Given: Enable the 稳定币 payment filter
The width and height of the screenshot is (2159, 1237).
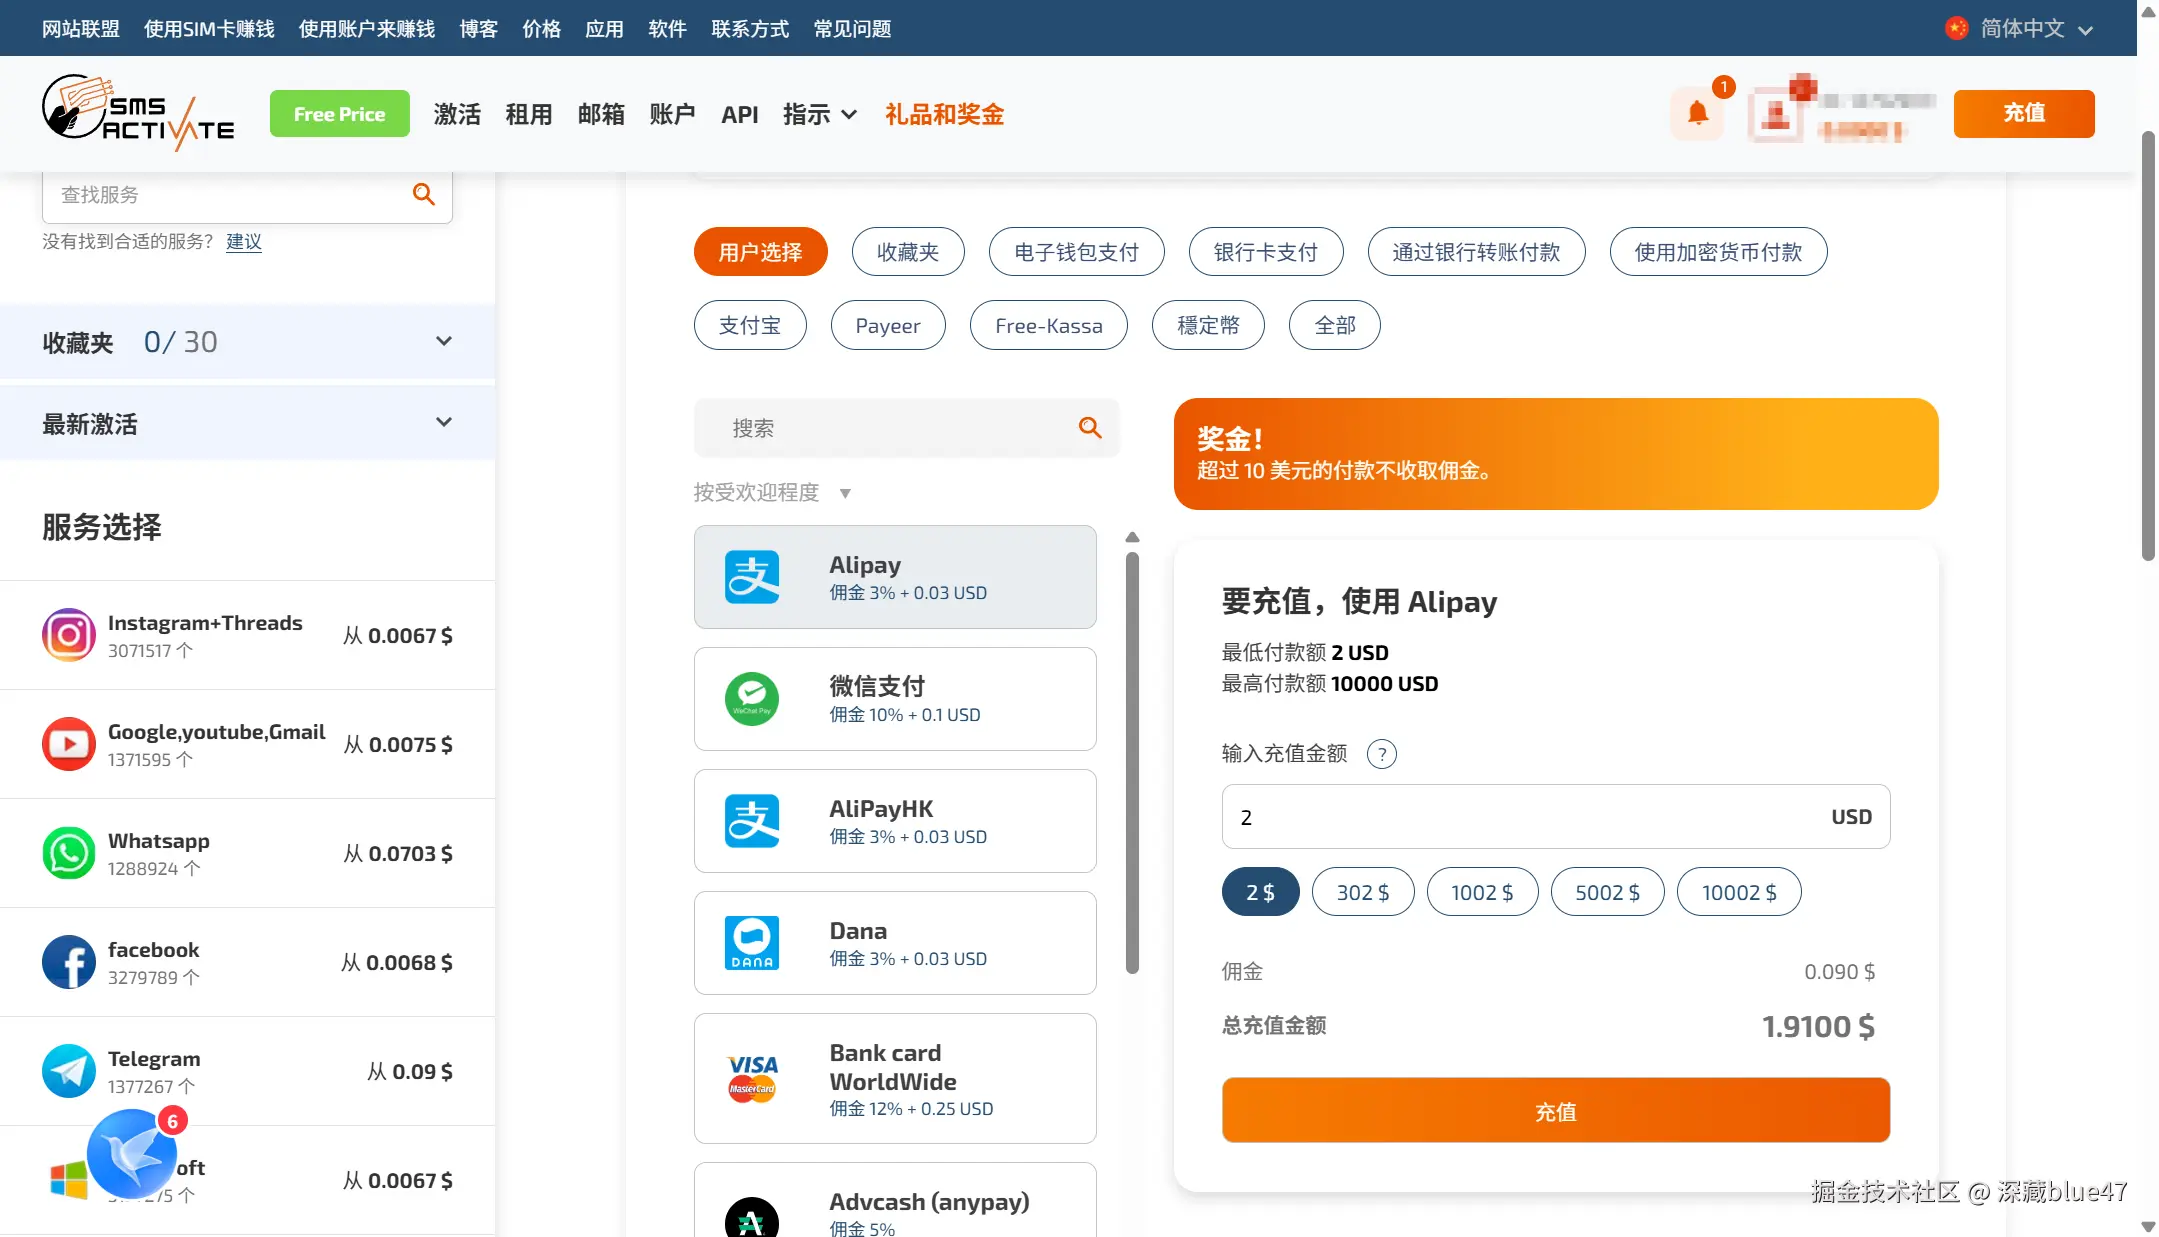Looking at the screenshot, I should pyautogui.click(x=1208, y=325).
